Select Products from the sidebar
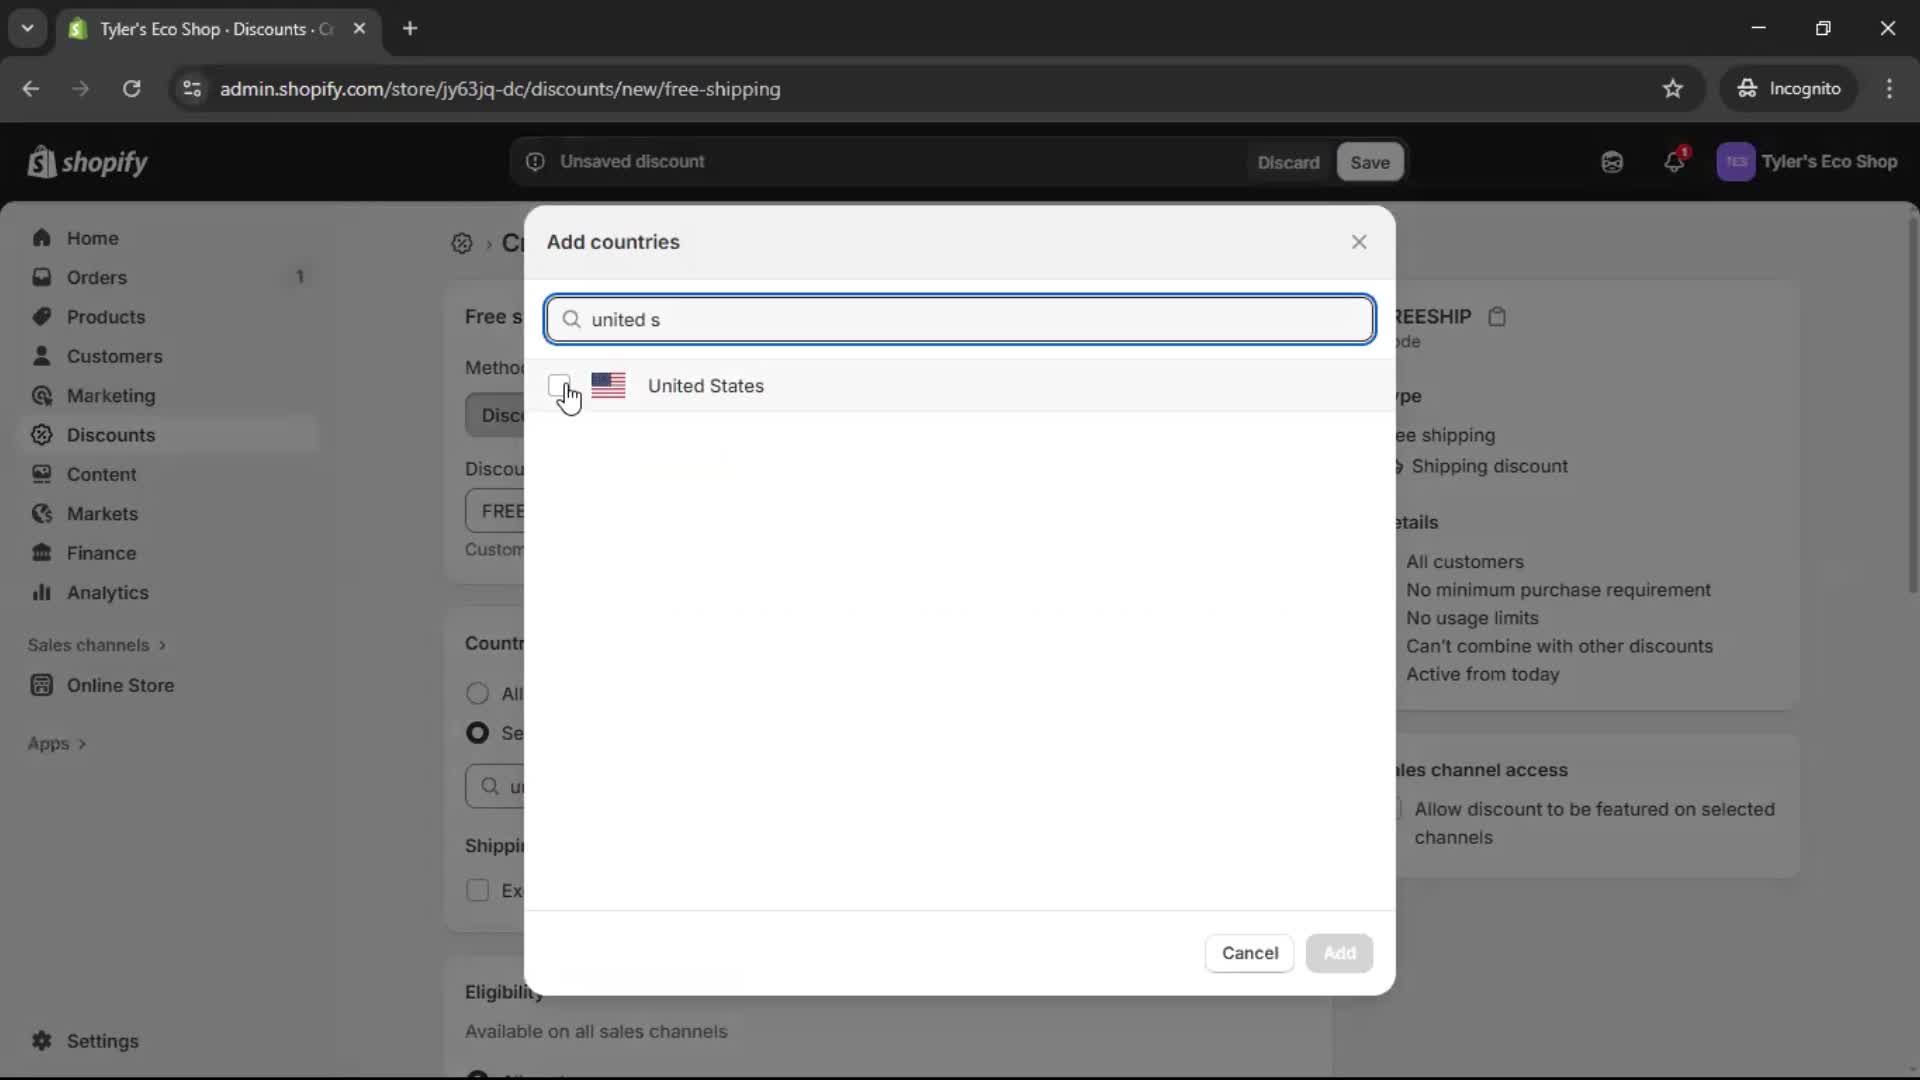 (x=106, y=317)
